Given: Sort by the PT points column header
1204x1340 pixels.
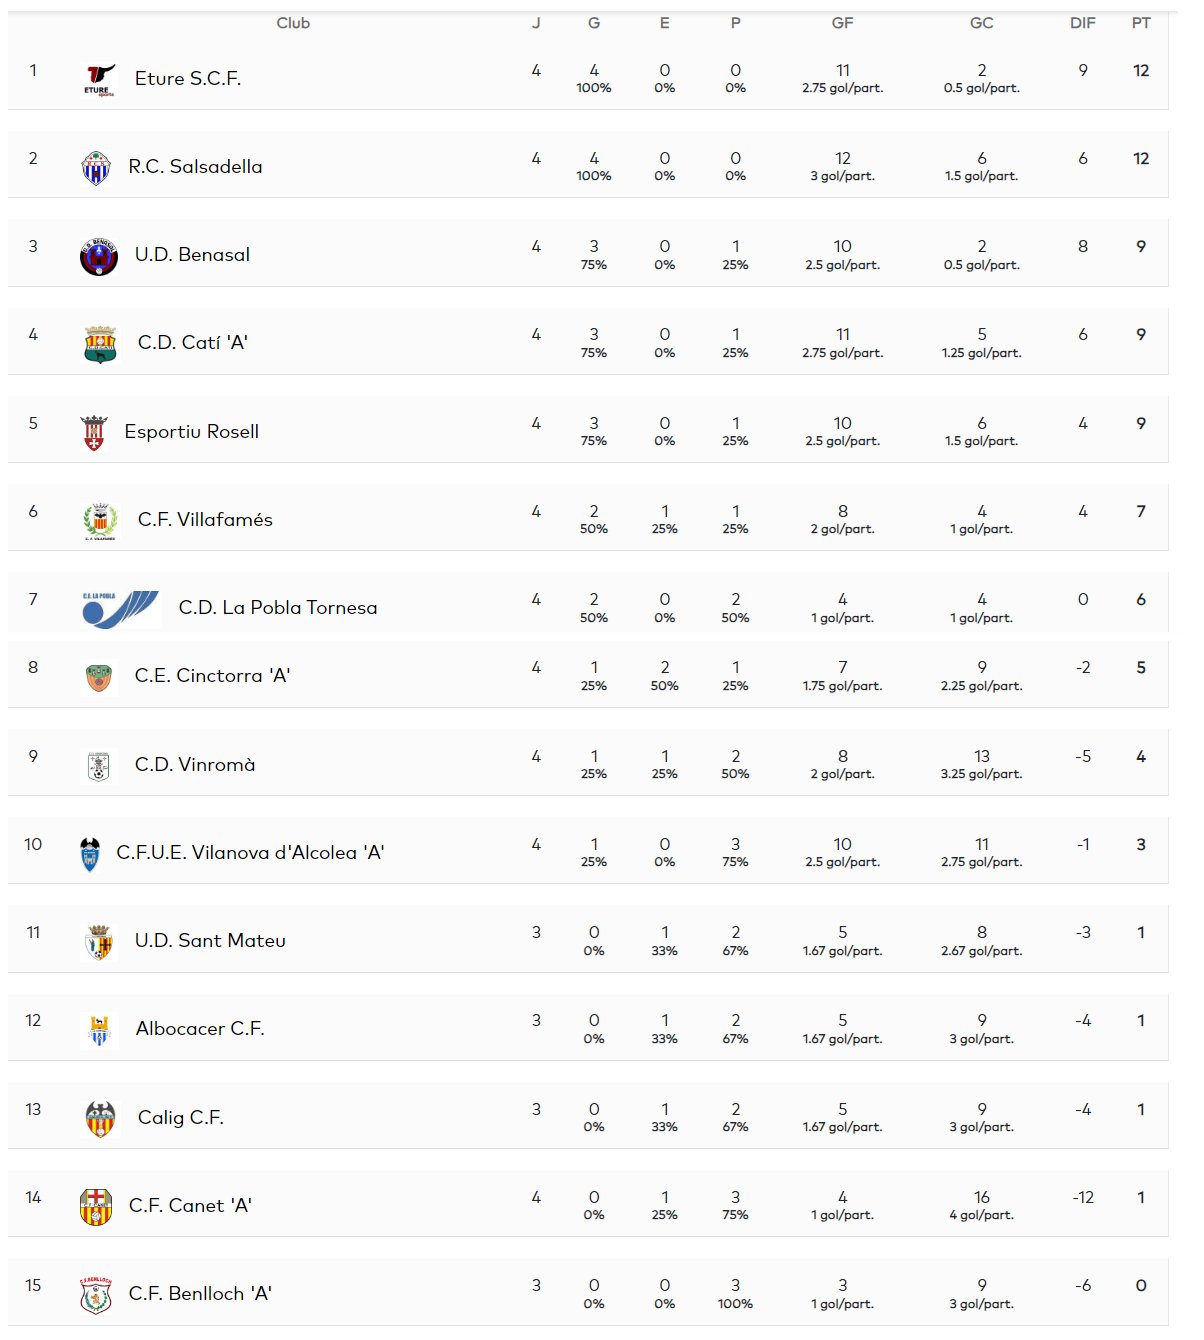Looking at the screenshot, I should click(1141, 23).
